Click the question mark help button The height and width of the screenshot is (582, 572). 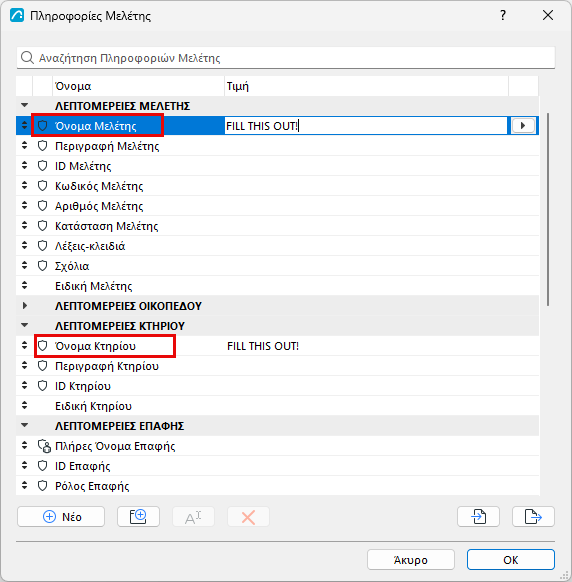tap(503, 16)
